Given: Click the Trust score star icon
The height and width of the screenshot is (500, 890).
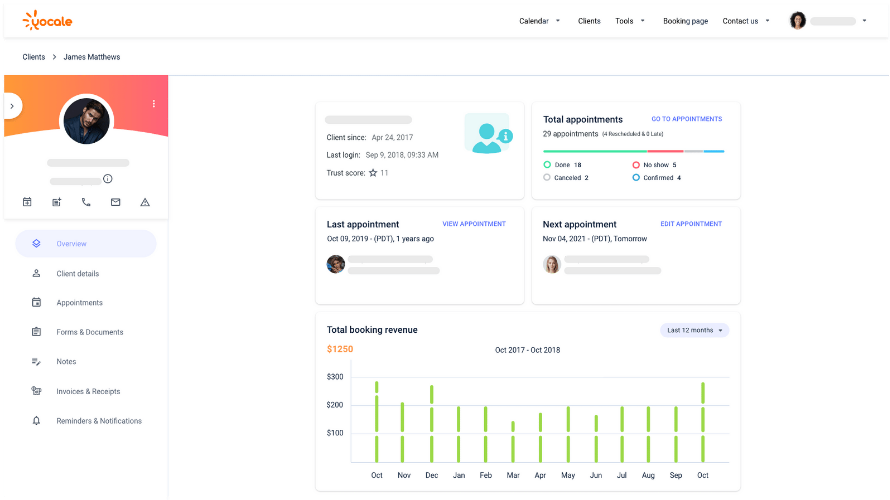Looking at the screenshot, I should click(373, 173).
